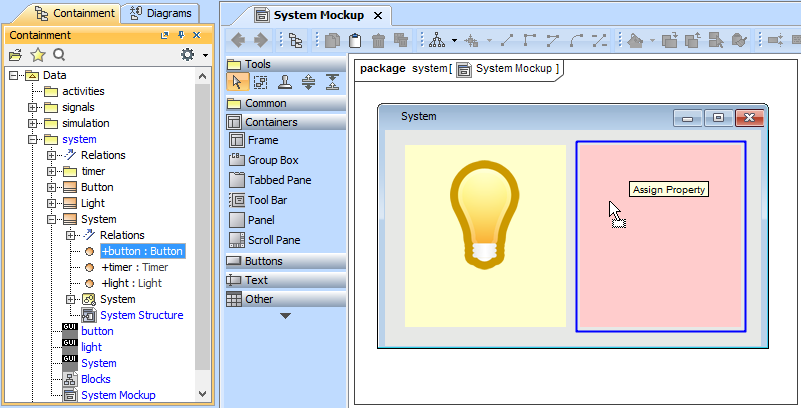This screenshot has height=408, width=801.
Task: Open the Containment gear options menu
Action: pos(188,55)
